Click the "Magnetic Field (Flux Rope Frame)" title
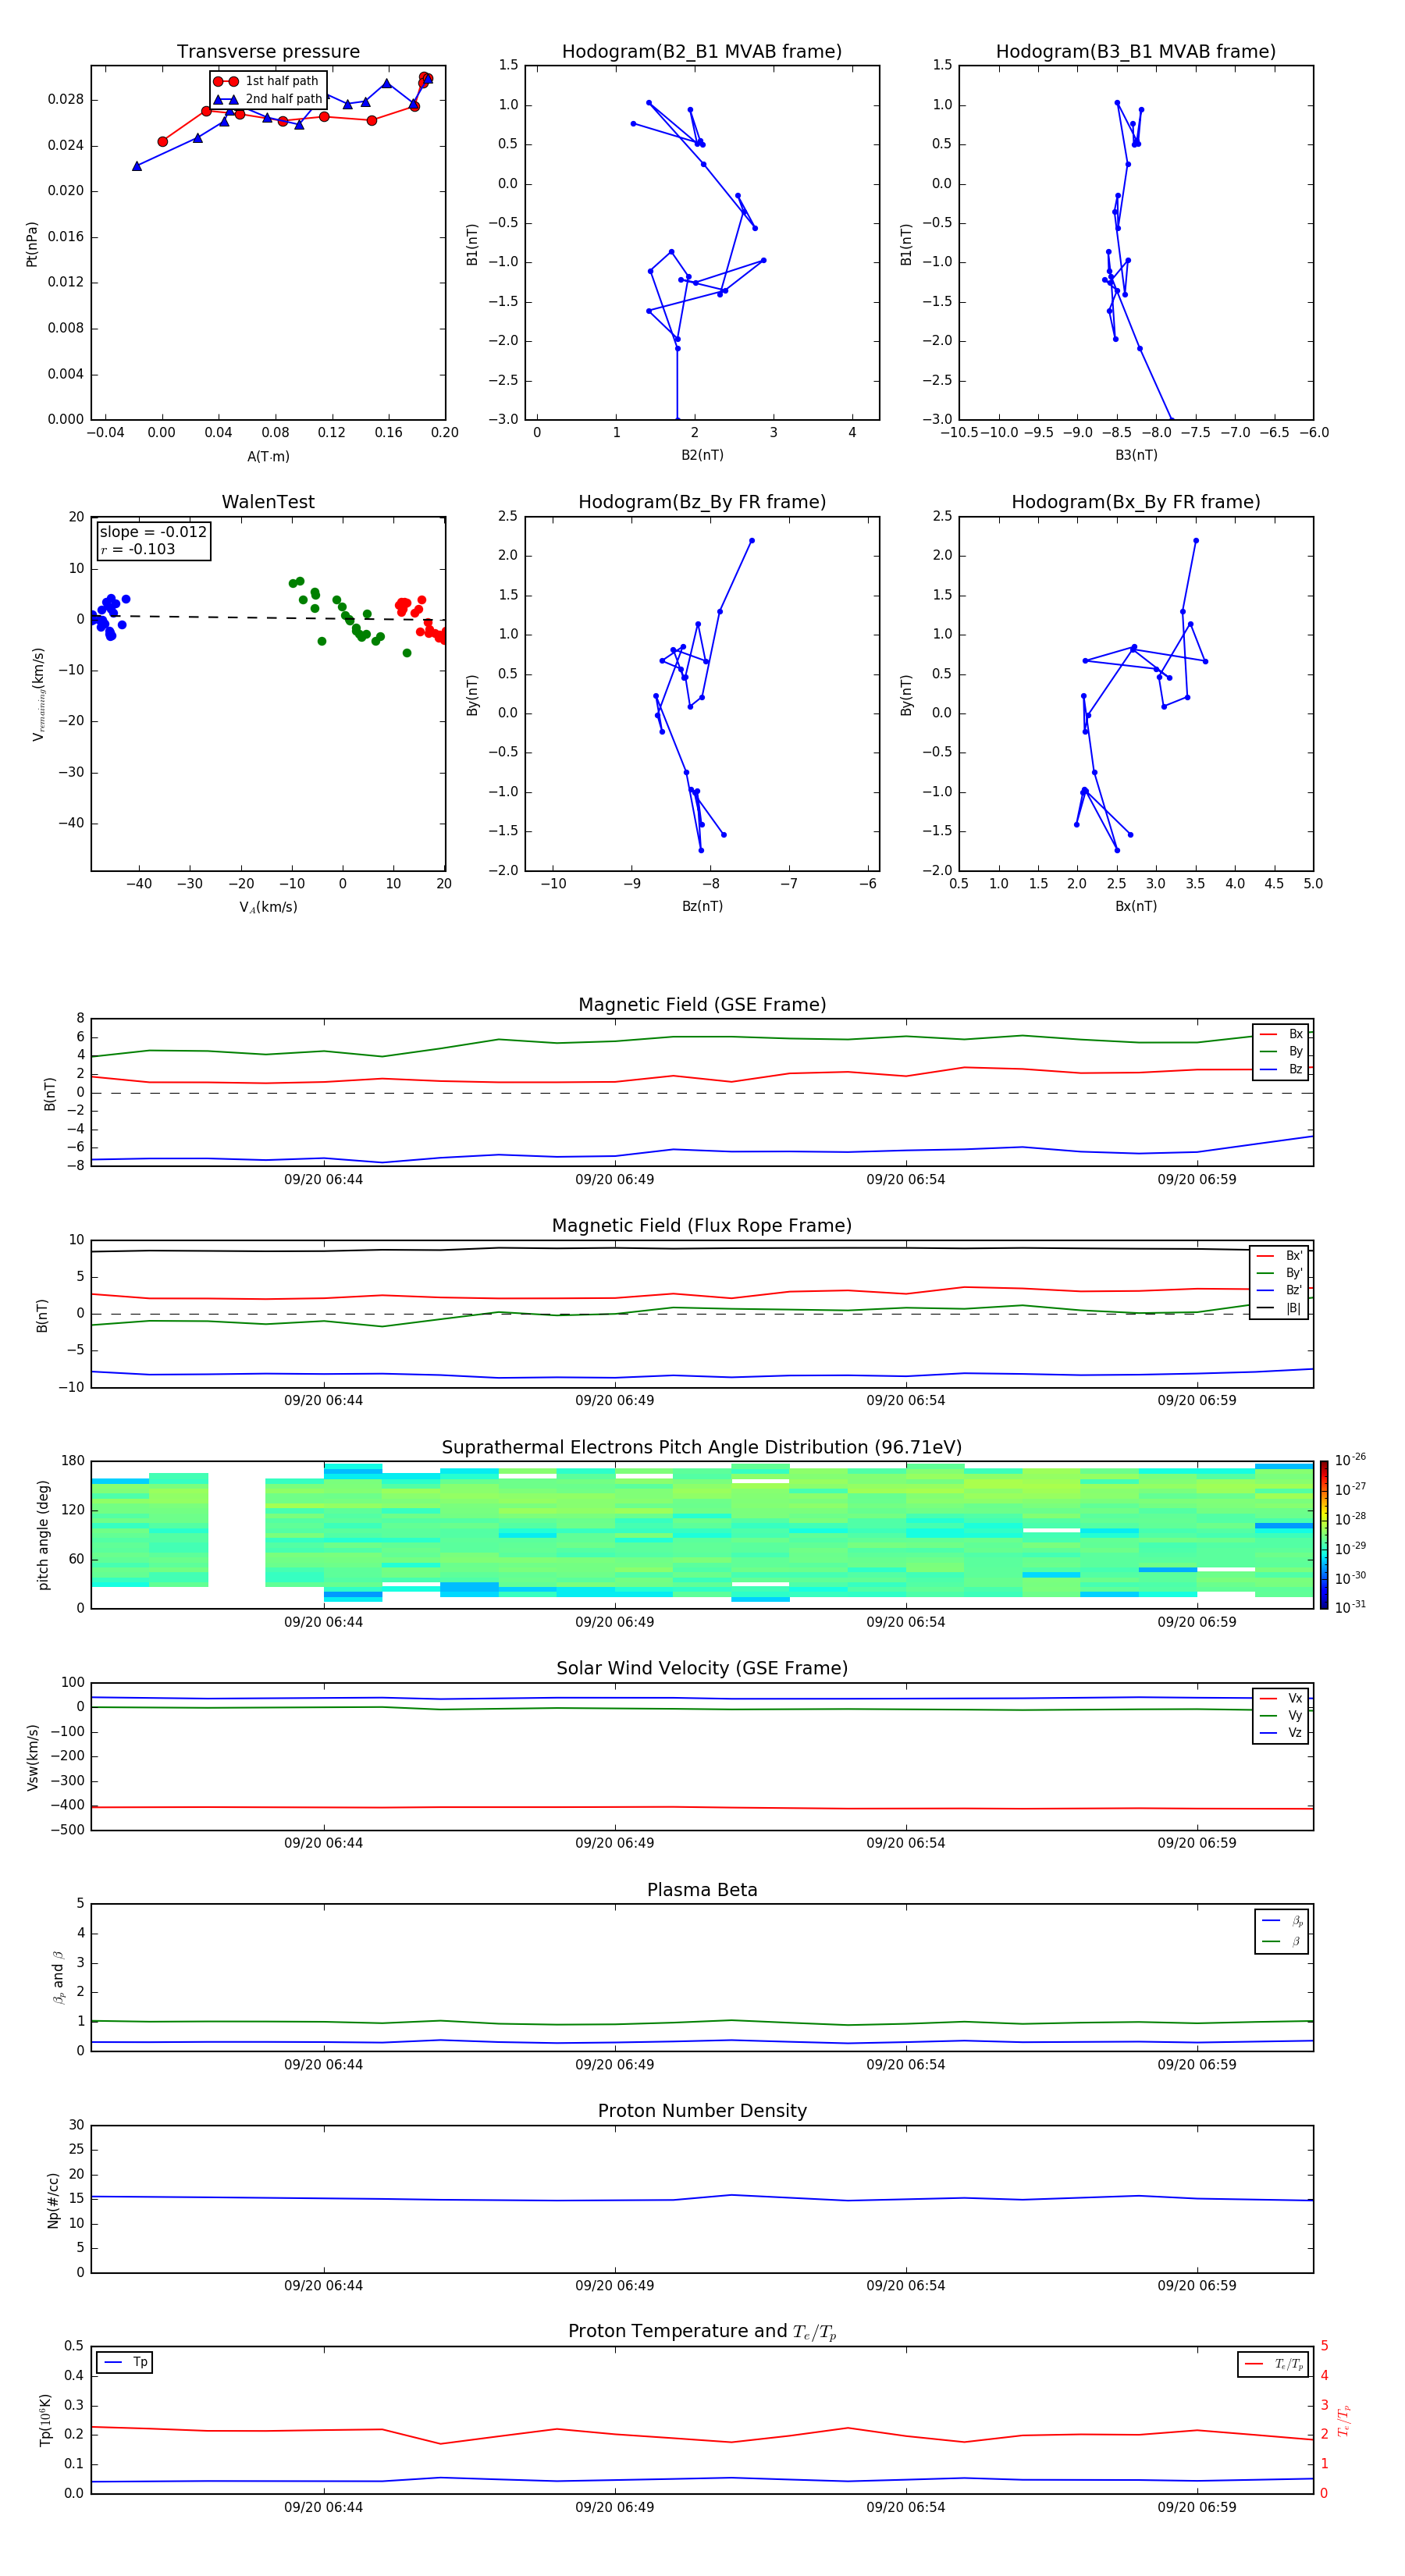The image size is (1405, 2576). (x=702, y=1226)
